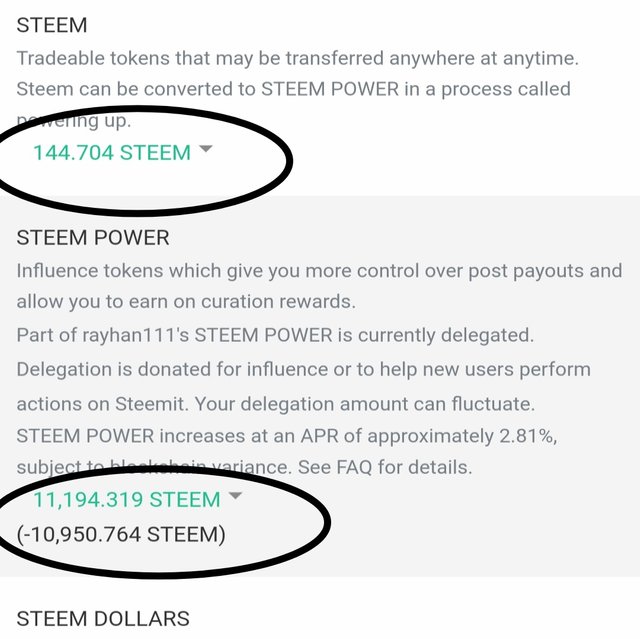Image resolution: width=640 pixels, height=639 pixels.
Task: Click the "Tradeable tokens that may be transferred" line
Action: (298, 58)
